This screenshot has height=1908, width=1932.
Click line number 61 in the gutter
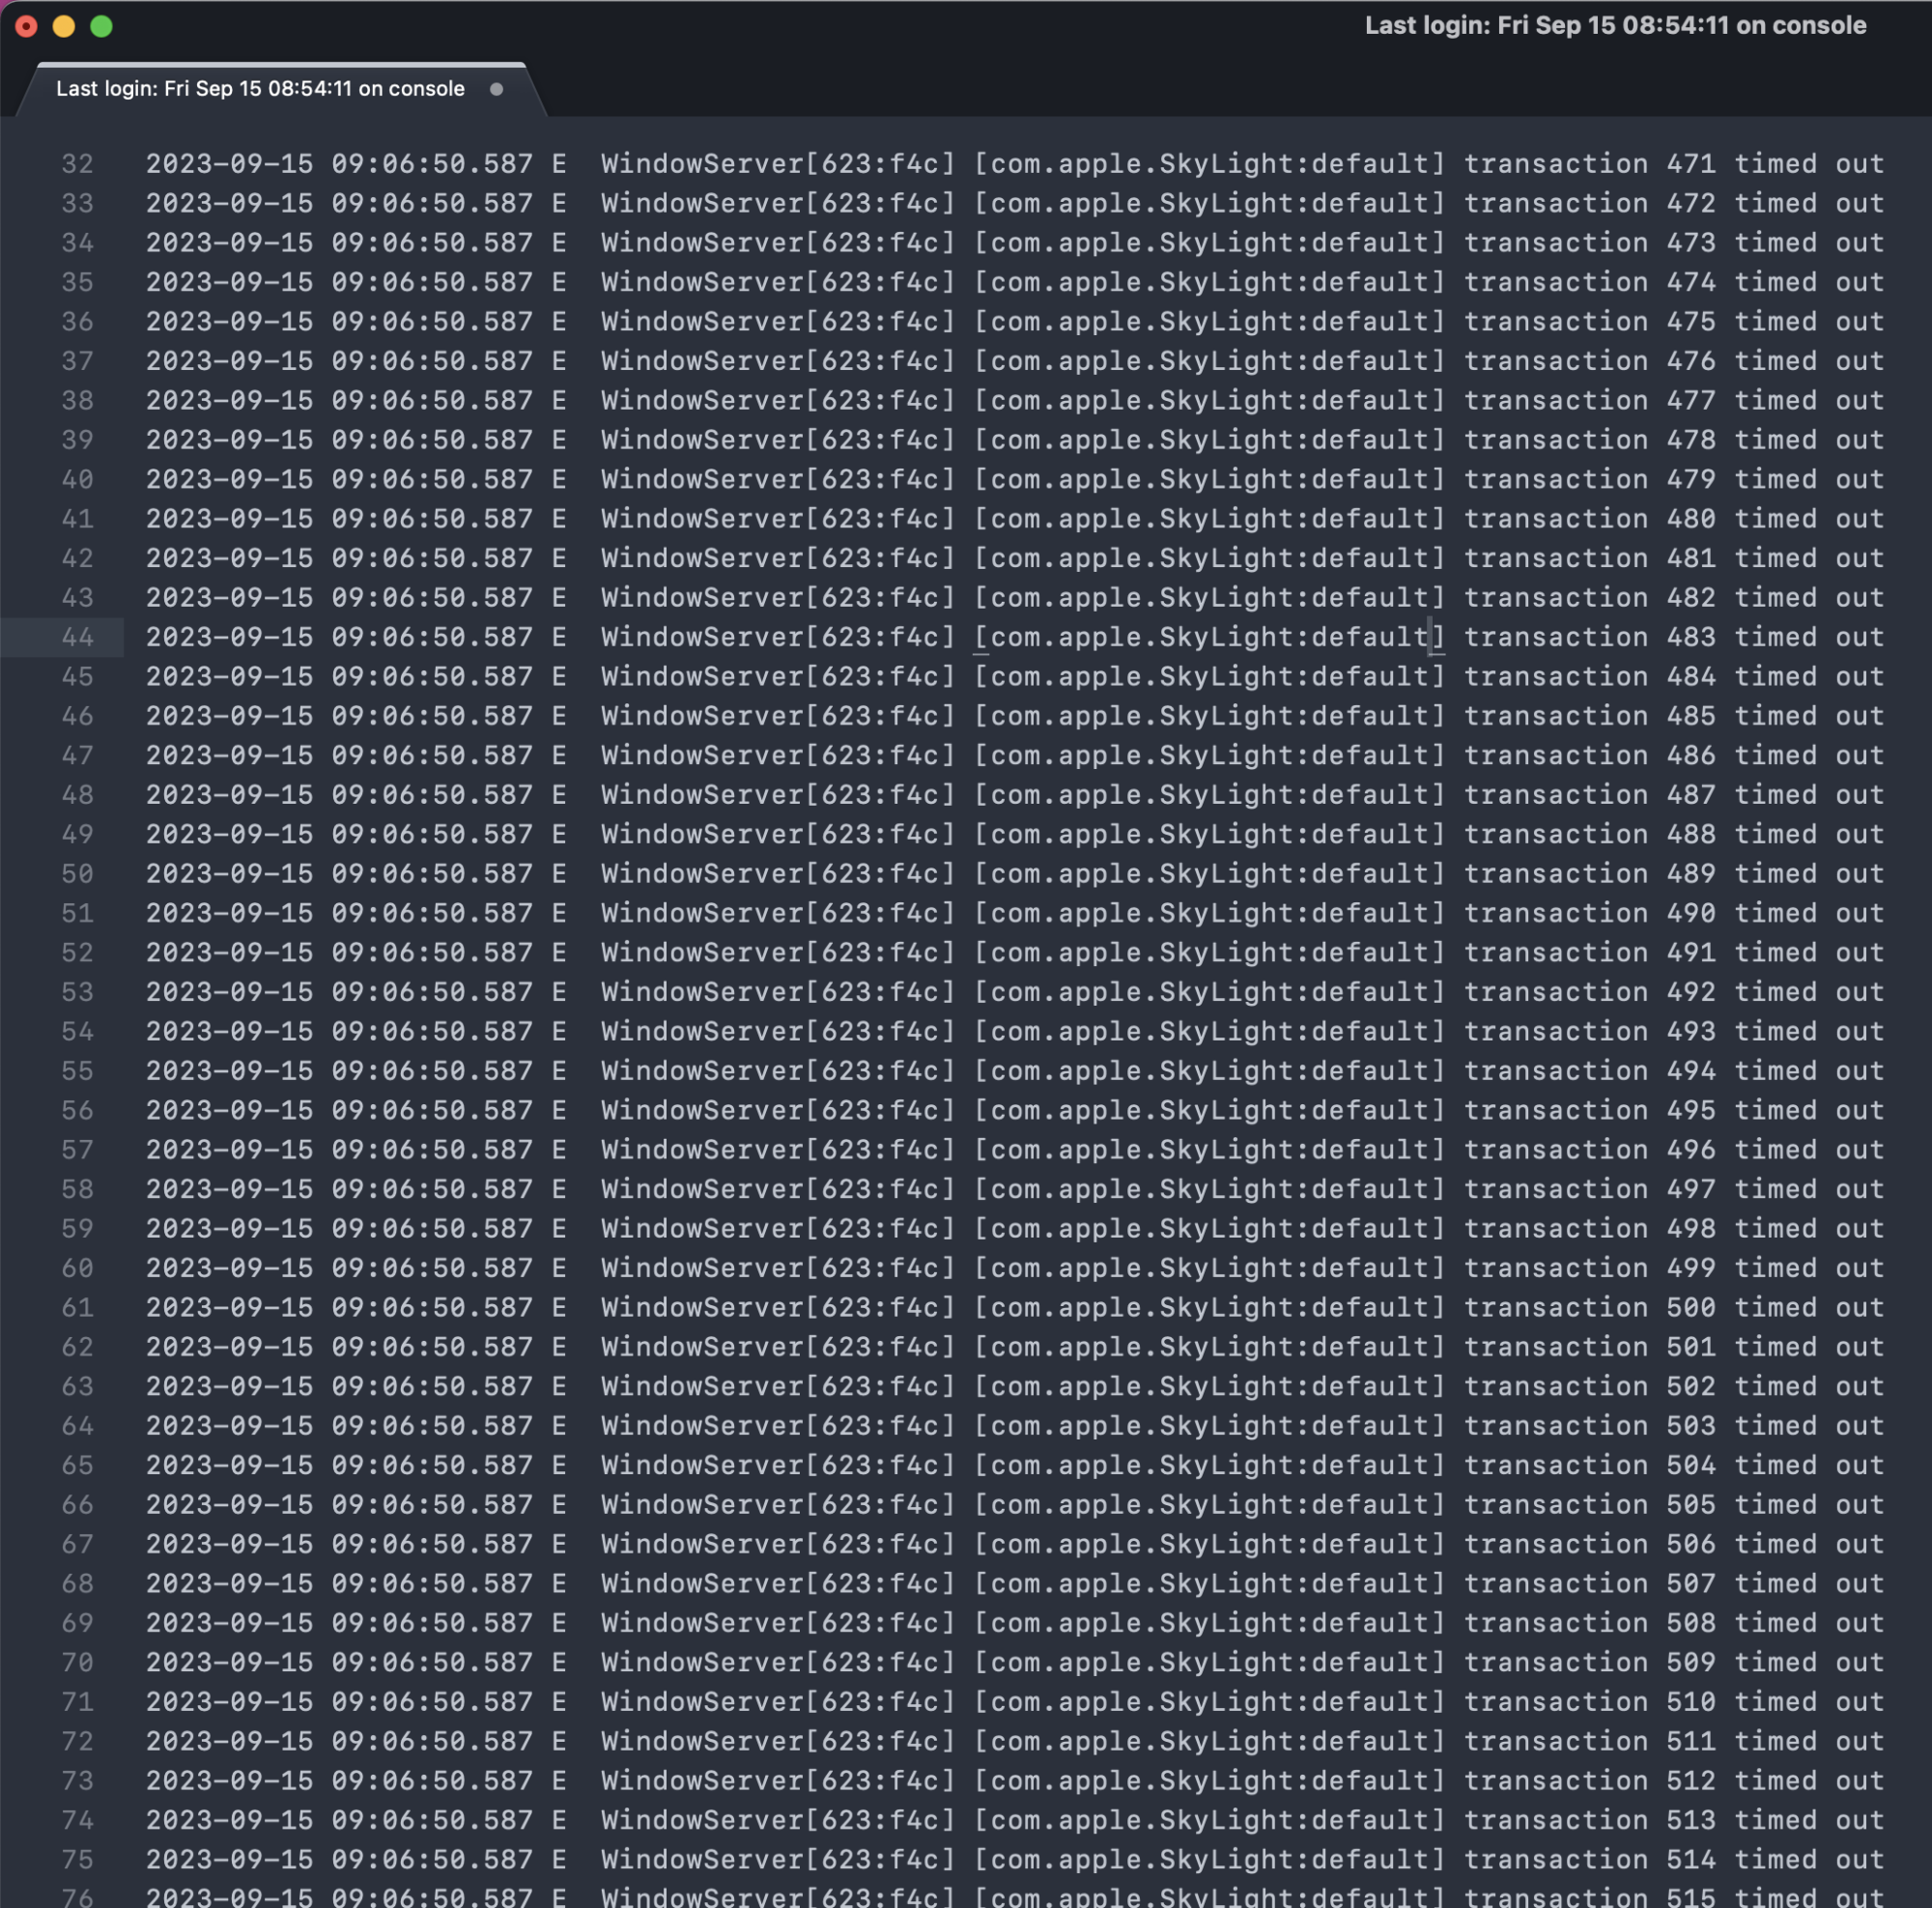click(x=78, y=1307)
